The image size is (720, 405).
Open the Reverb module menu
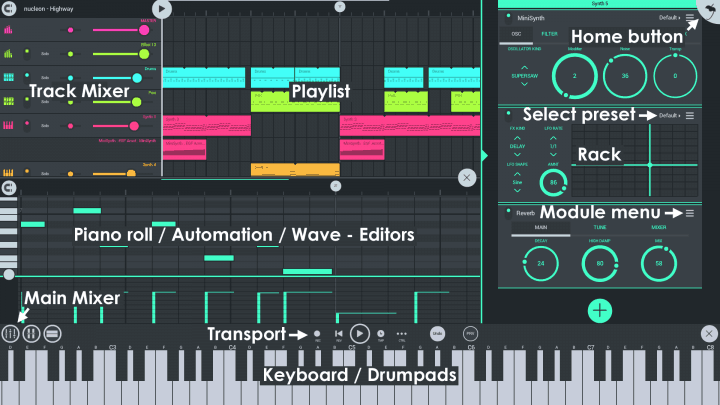pos(690,213)
